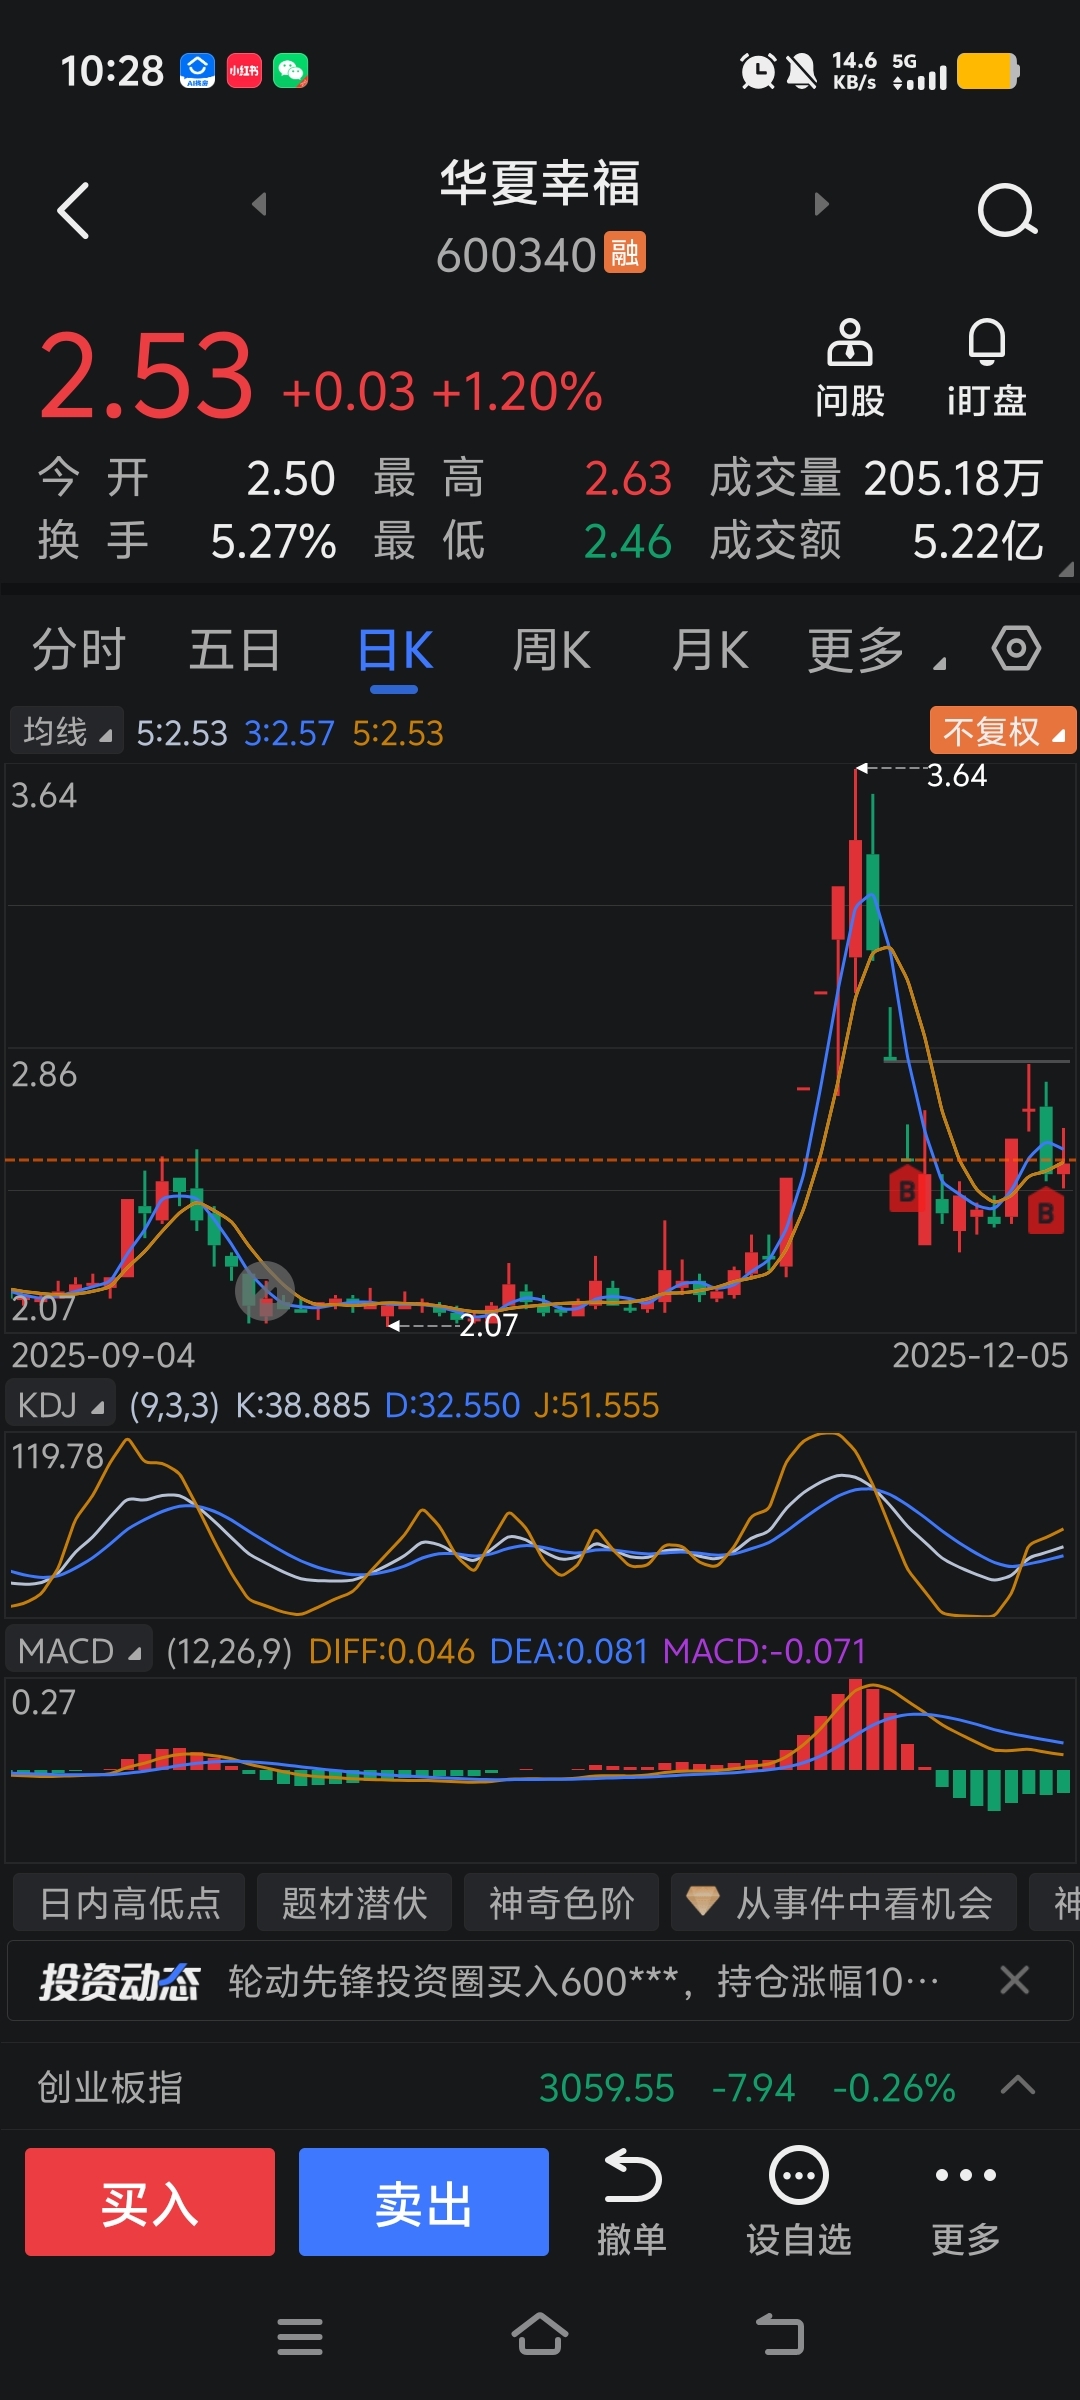Tap 从事件中看机会 chip

coord(844,1902)
